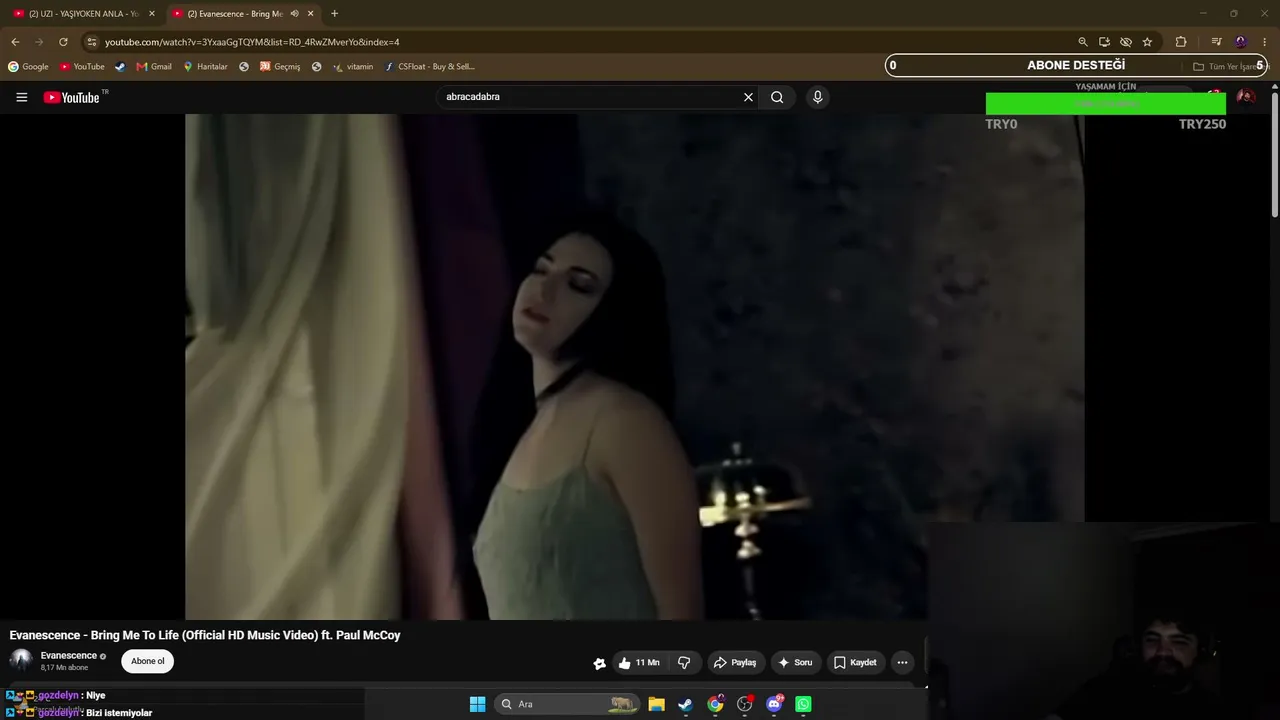This screenshot has width=1280, height=720.
Task: Open the Google bookmark
Action: 28,67
